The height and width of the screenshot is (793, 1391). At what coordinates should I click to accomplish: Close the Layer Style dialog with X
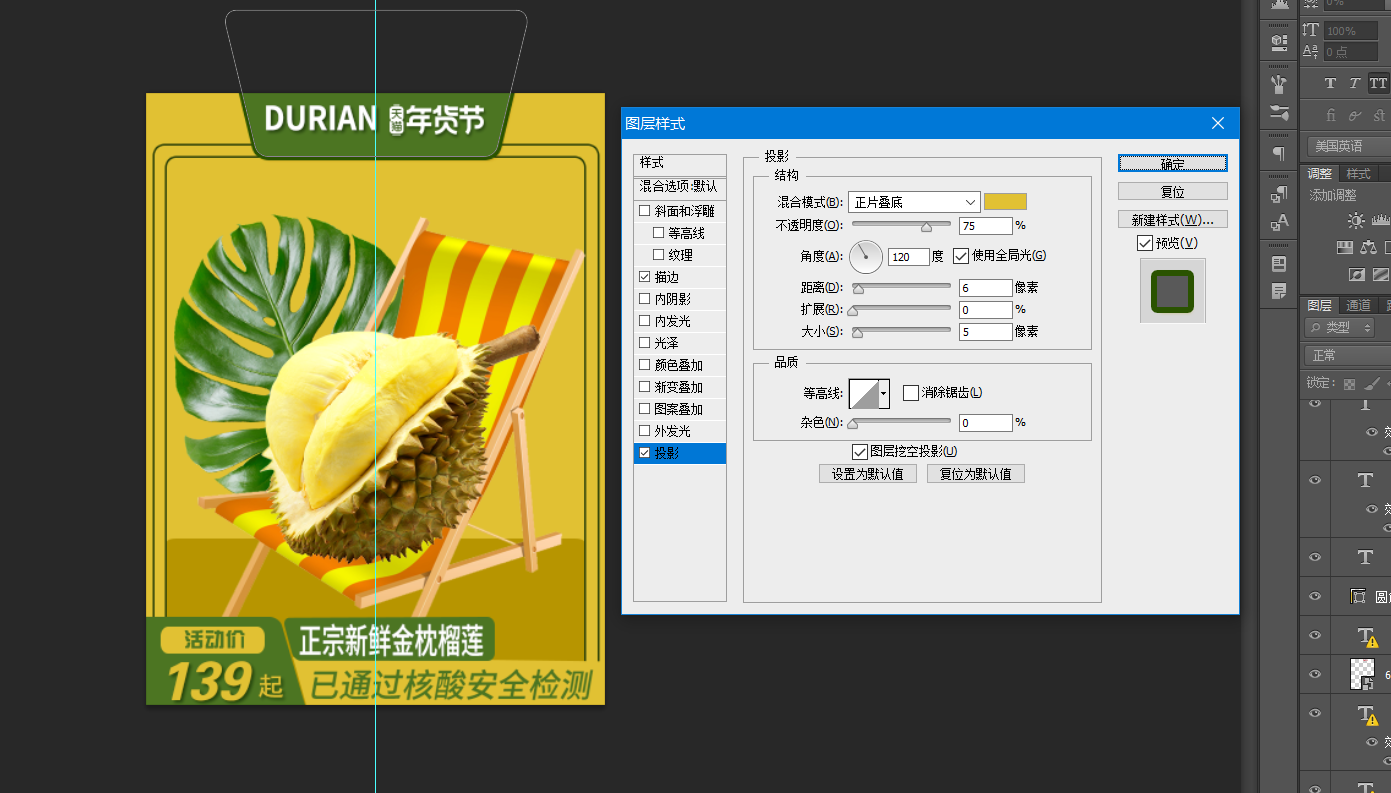coord(1218,123)
